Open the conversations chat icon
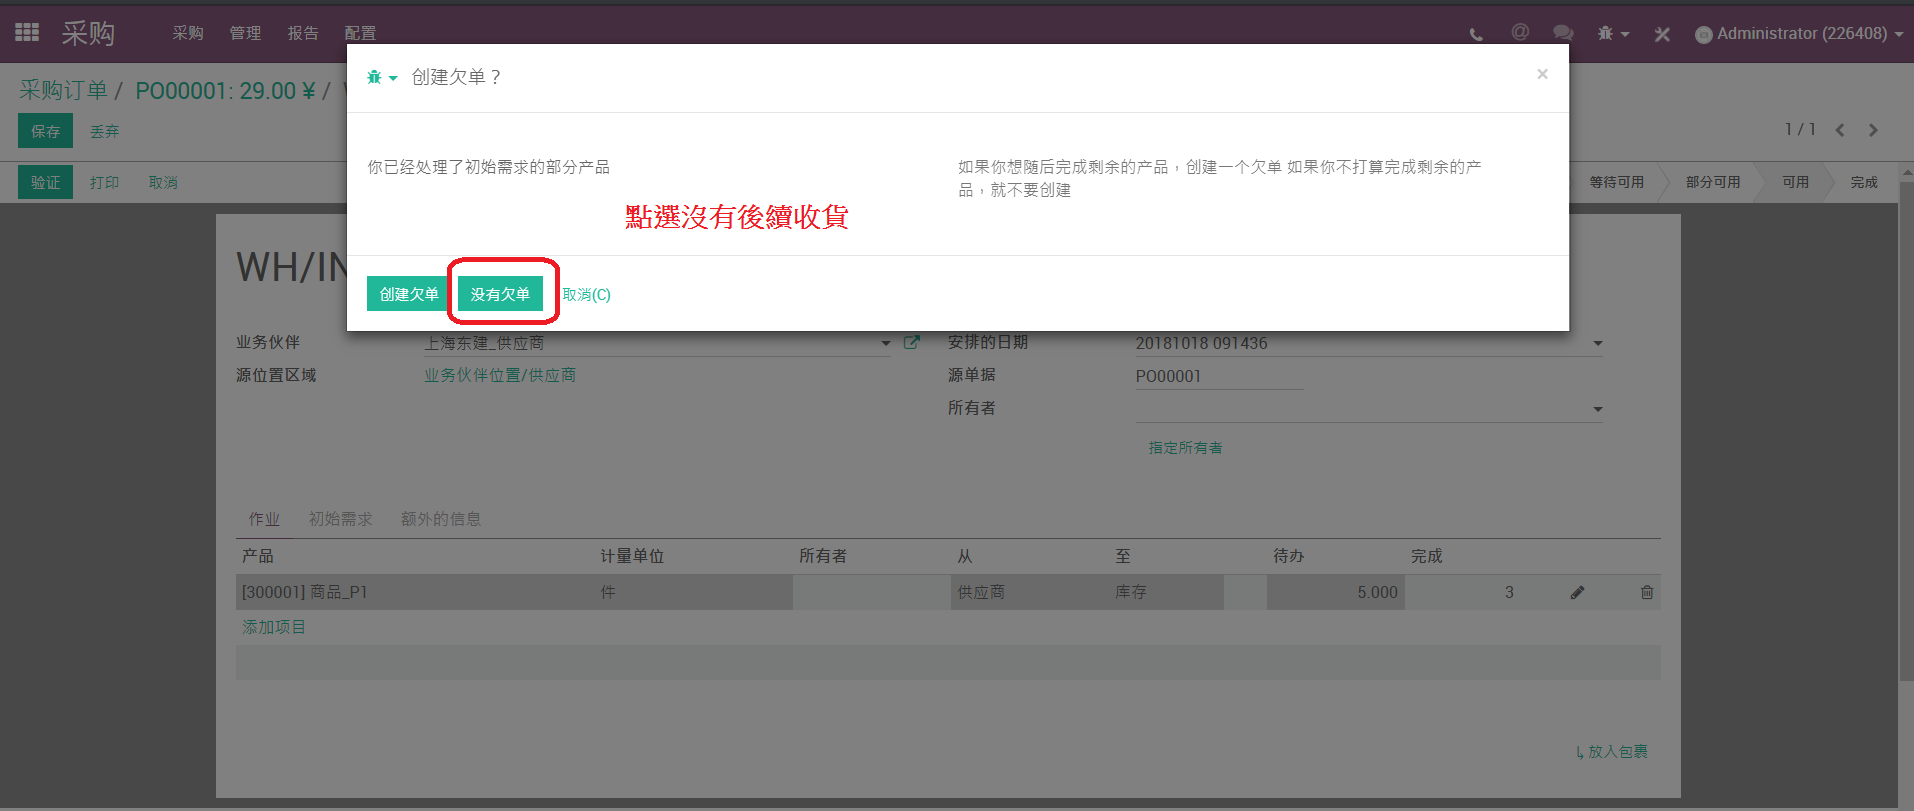The image size is (1914, 811). (x=1563, y=33)
